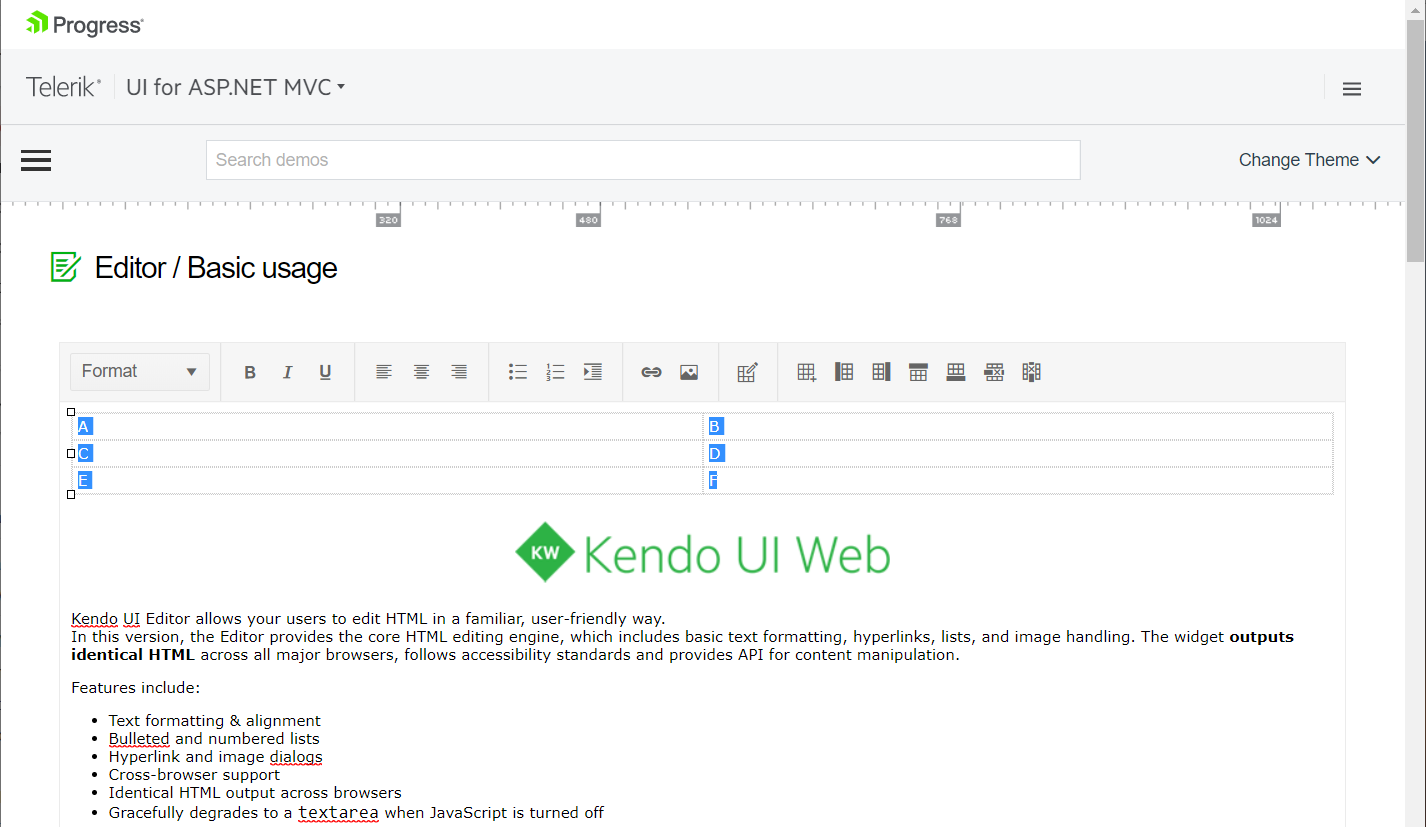Open the UI for ASP.NET MVC product dropdown
The image size is (1426, 827).
tap(235, 87)
